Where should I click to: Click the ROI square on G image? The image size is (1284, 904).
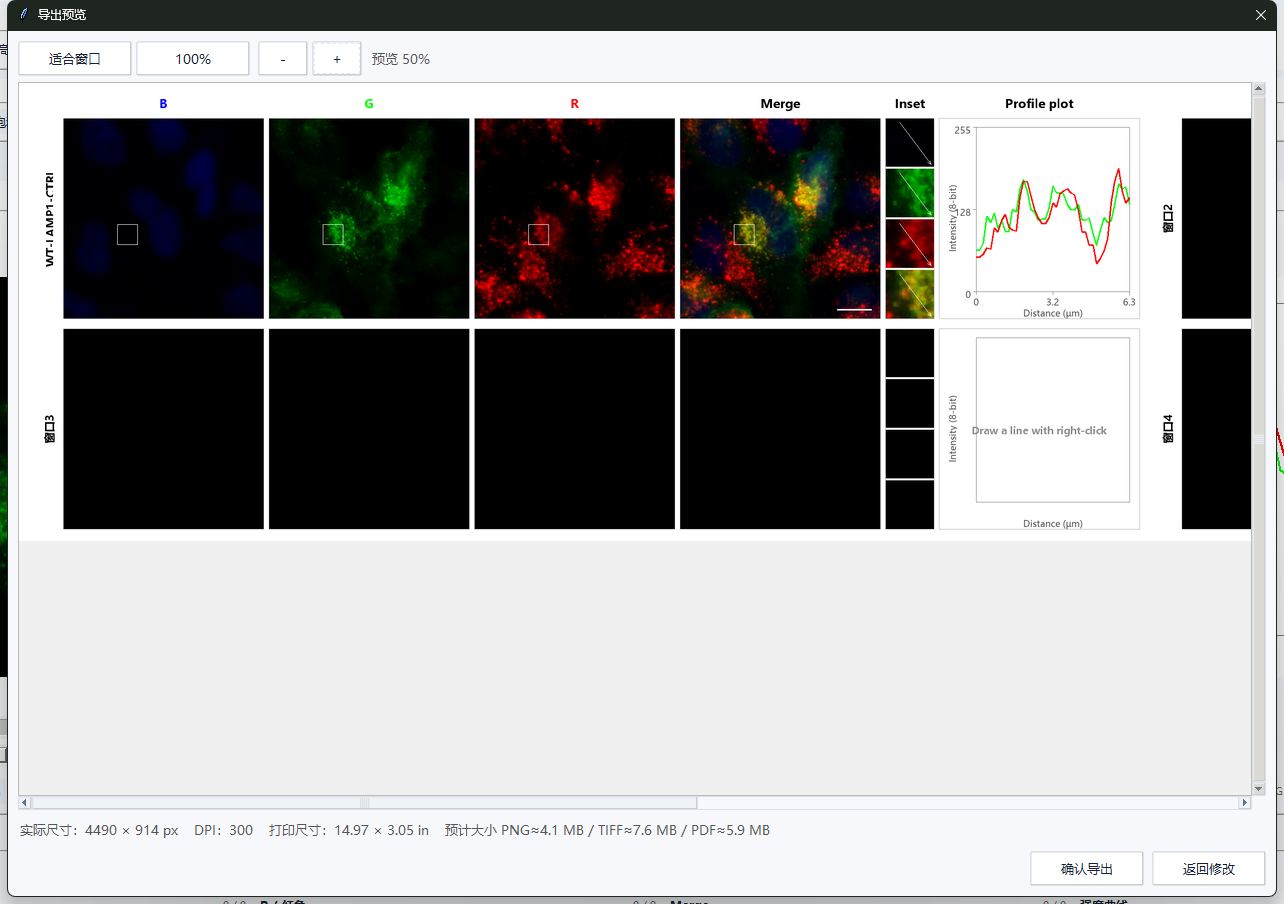[x=333, y=234]
